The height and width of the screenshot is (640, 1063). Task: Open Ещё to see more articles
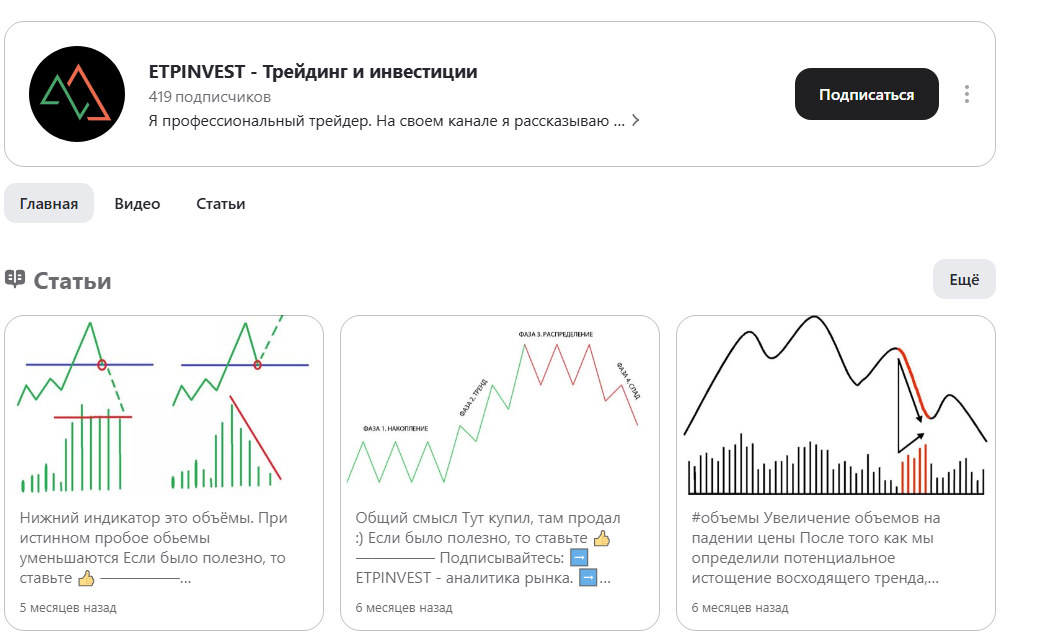tap(963, 279)
